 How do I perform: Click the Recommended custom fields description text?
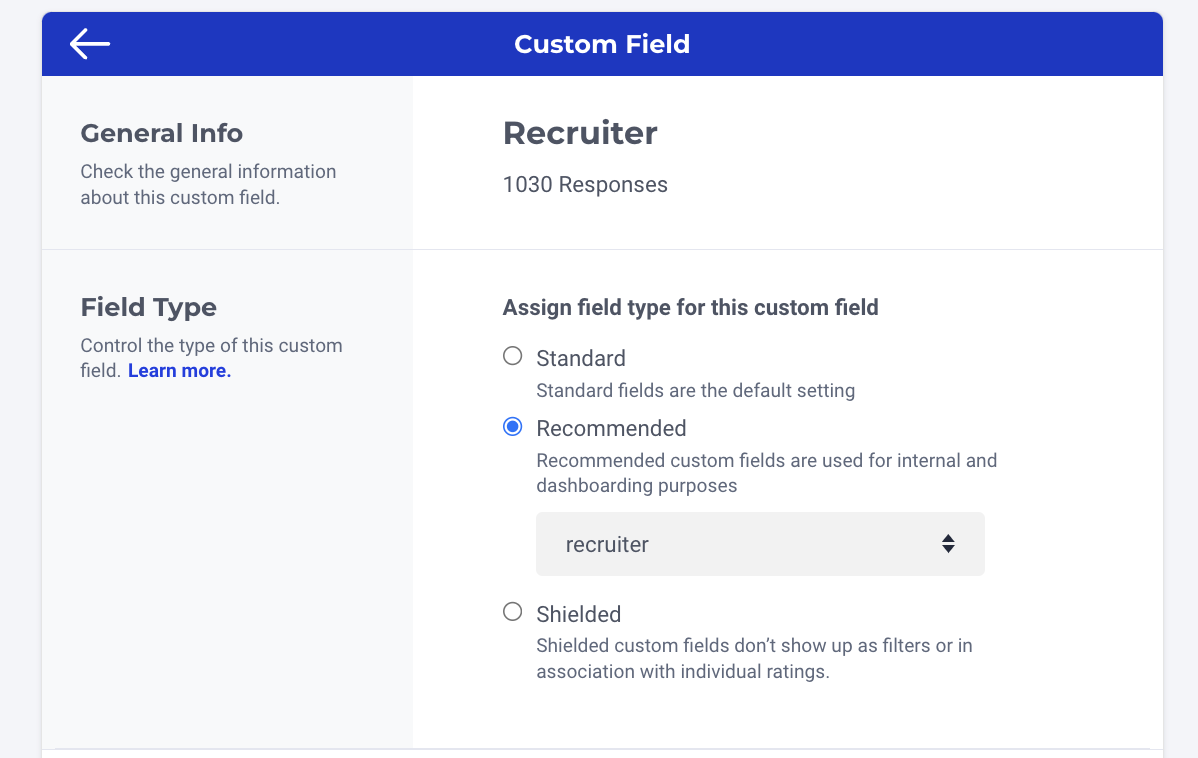click(x=766, y=473)
